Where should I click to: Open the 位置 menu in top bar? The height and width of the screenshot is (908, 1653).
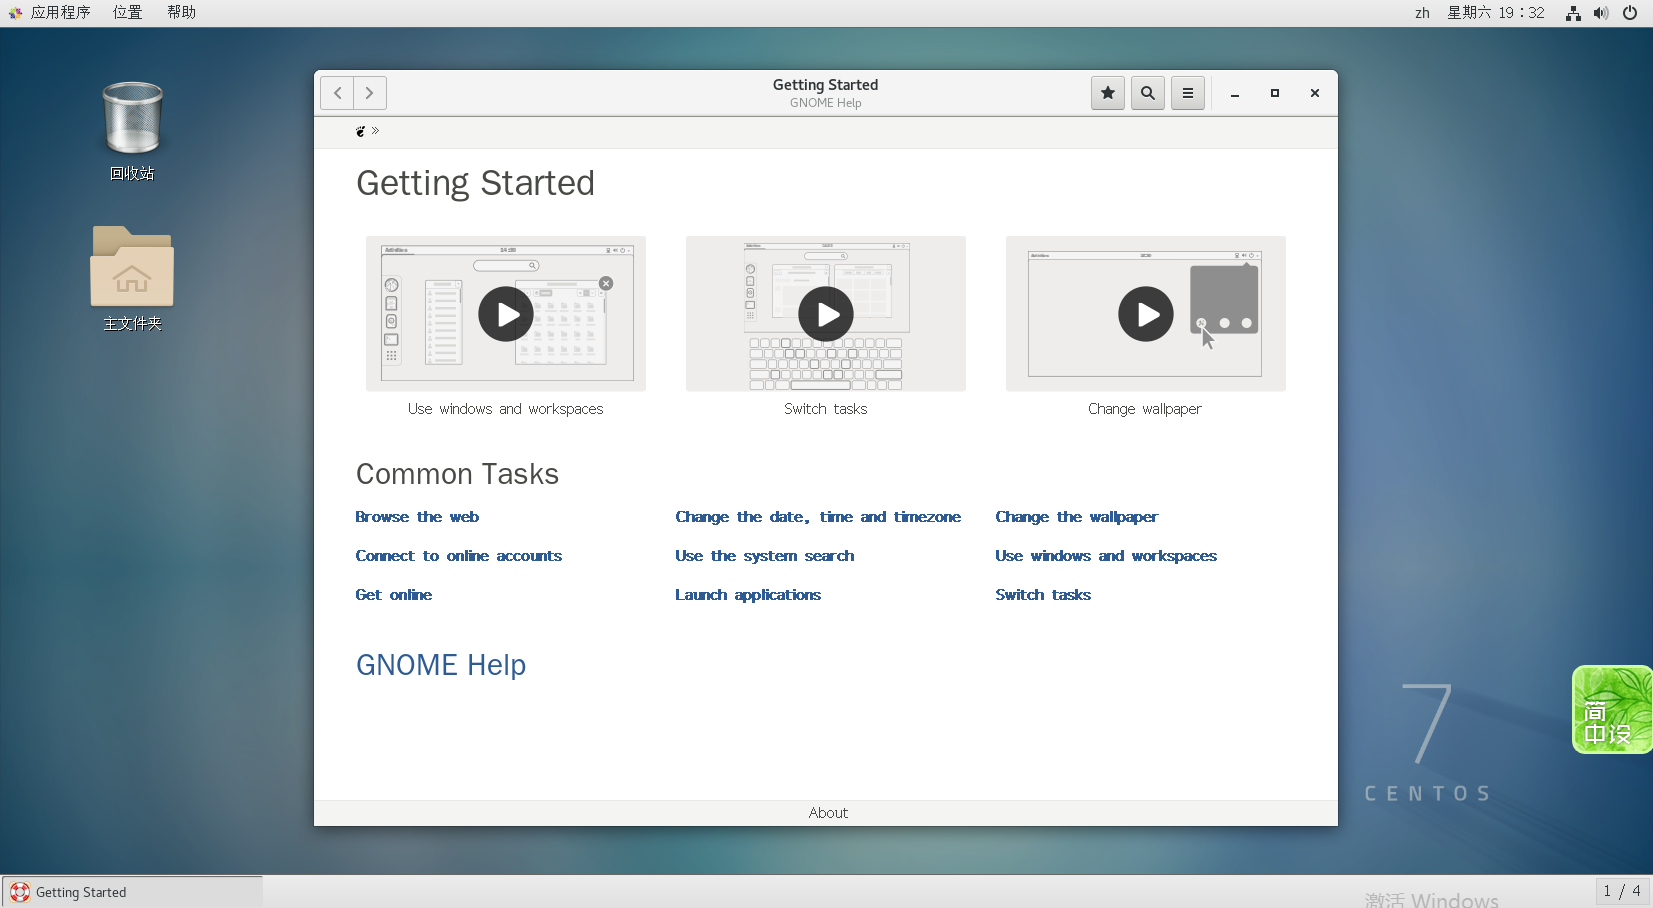pos(127,13)
